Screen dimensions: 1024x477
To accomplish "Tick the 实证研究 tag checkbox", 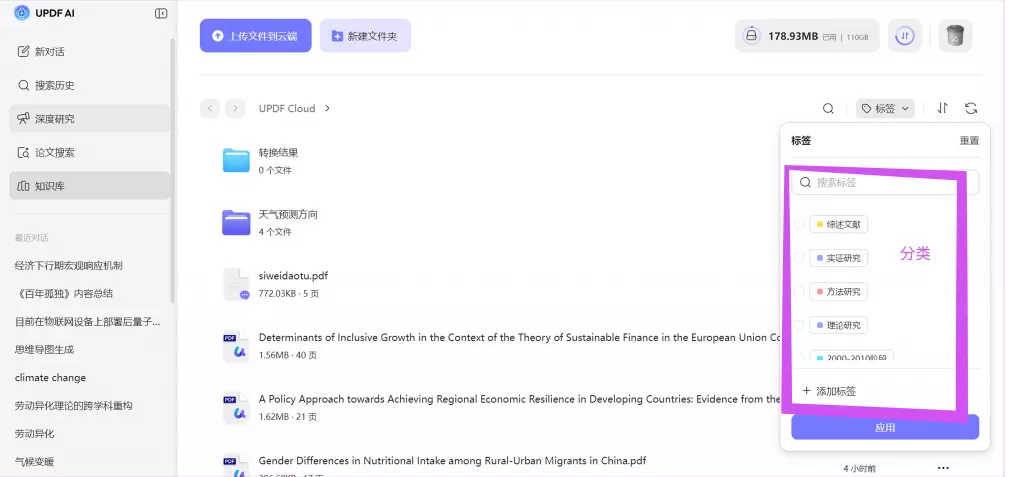I will (799, 258).
